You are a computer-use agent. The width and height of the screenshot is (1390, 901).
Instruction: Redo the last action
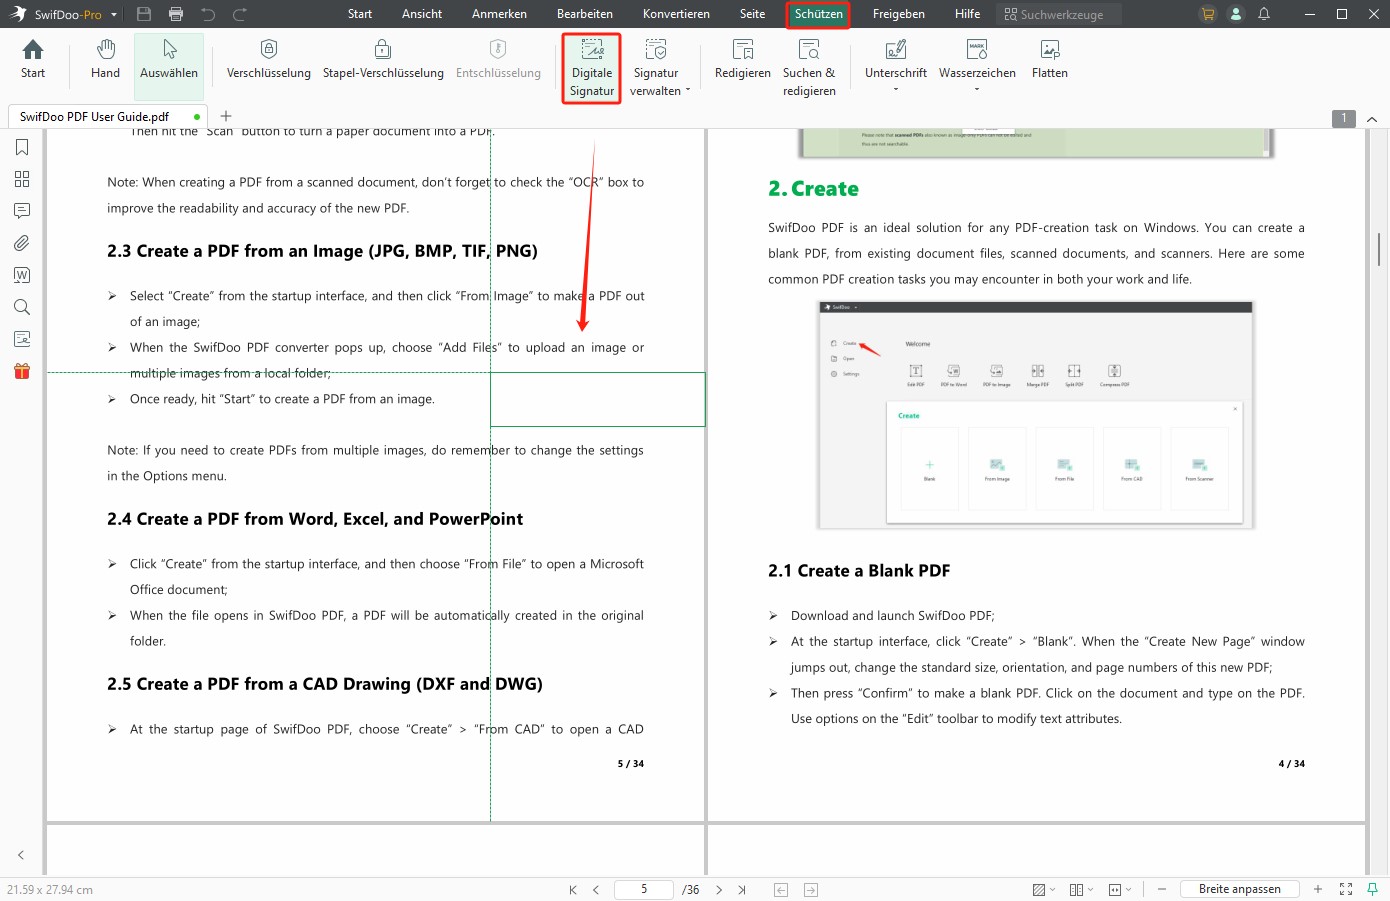pyautogui.click(x=240, y=14)
